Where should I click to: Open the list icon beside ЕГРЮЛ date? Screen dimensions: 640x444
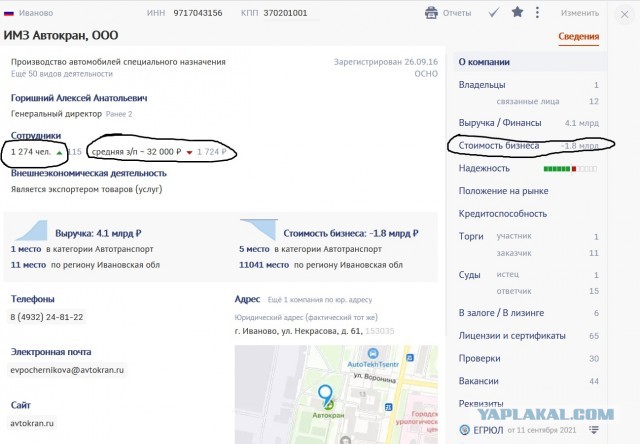point(594,430)
